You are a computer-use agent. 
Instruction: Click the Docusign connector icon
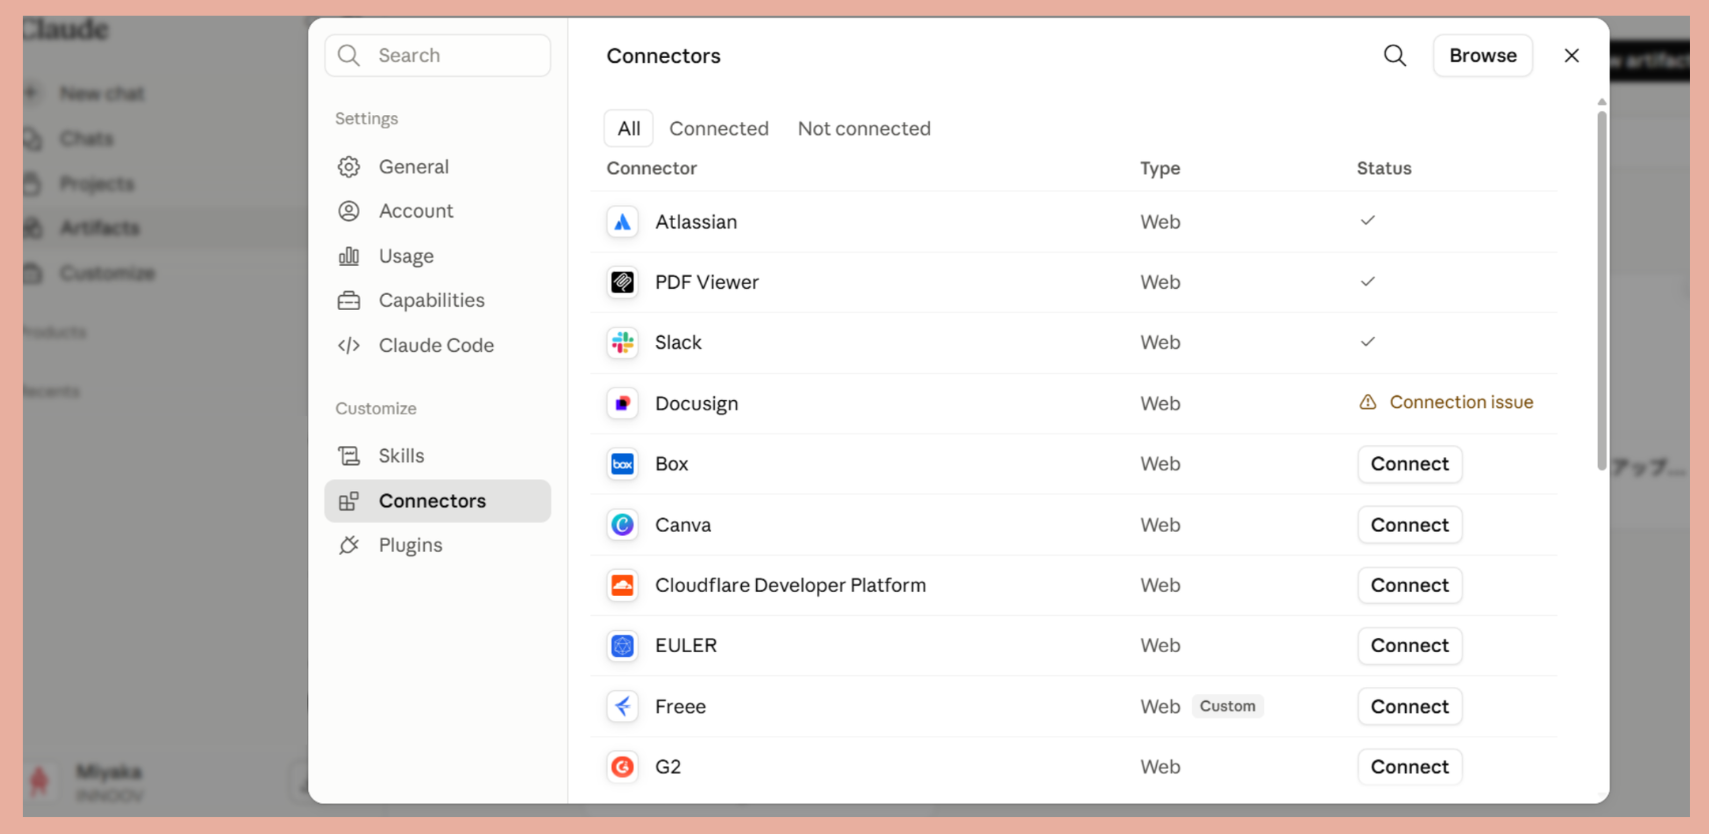pyautogui.click(x=622, y=403)
